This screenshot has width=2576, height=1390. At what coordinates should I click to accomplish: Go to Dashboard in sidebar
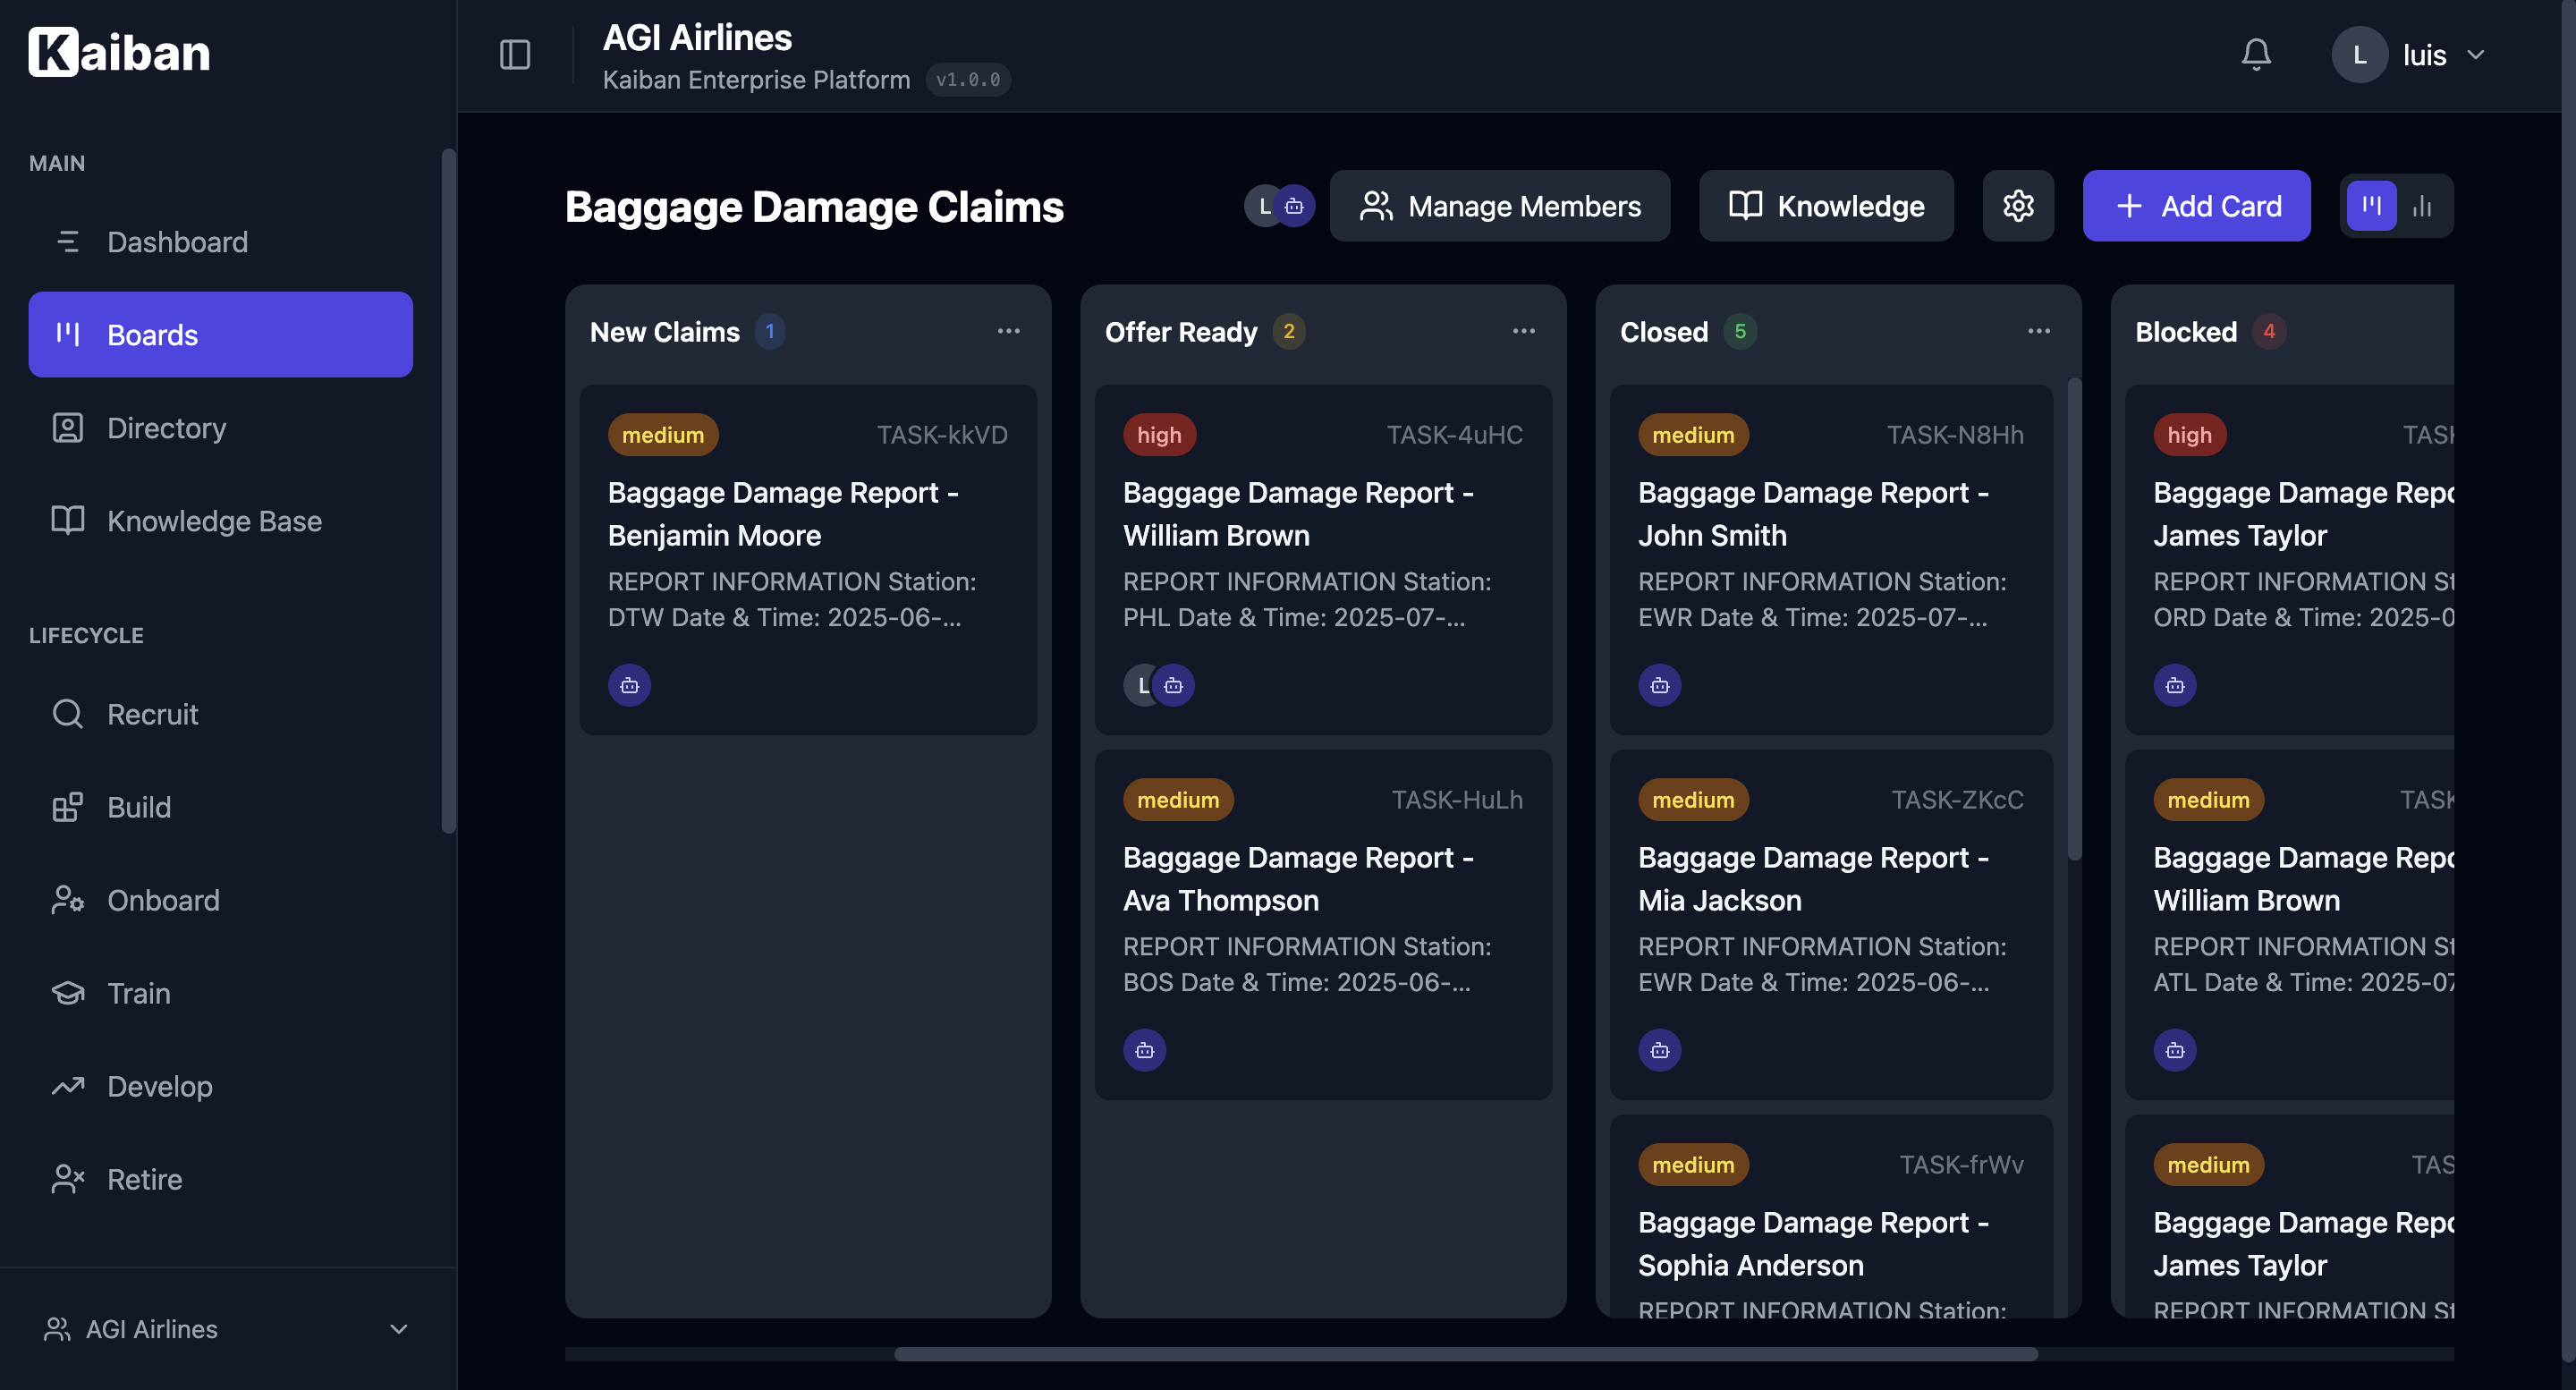(220, 242)
